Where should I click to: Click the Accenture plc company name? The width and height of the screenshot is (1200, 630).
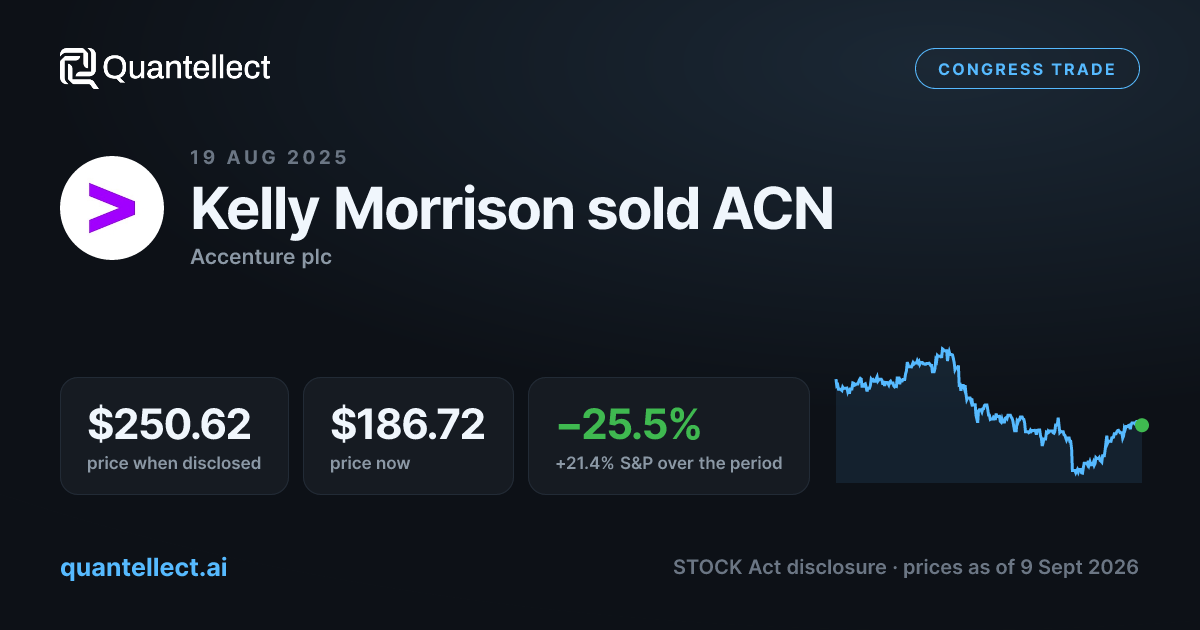click(261, 257)
